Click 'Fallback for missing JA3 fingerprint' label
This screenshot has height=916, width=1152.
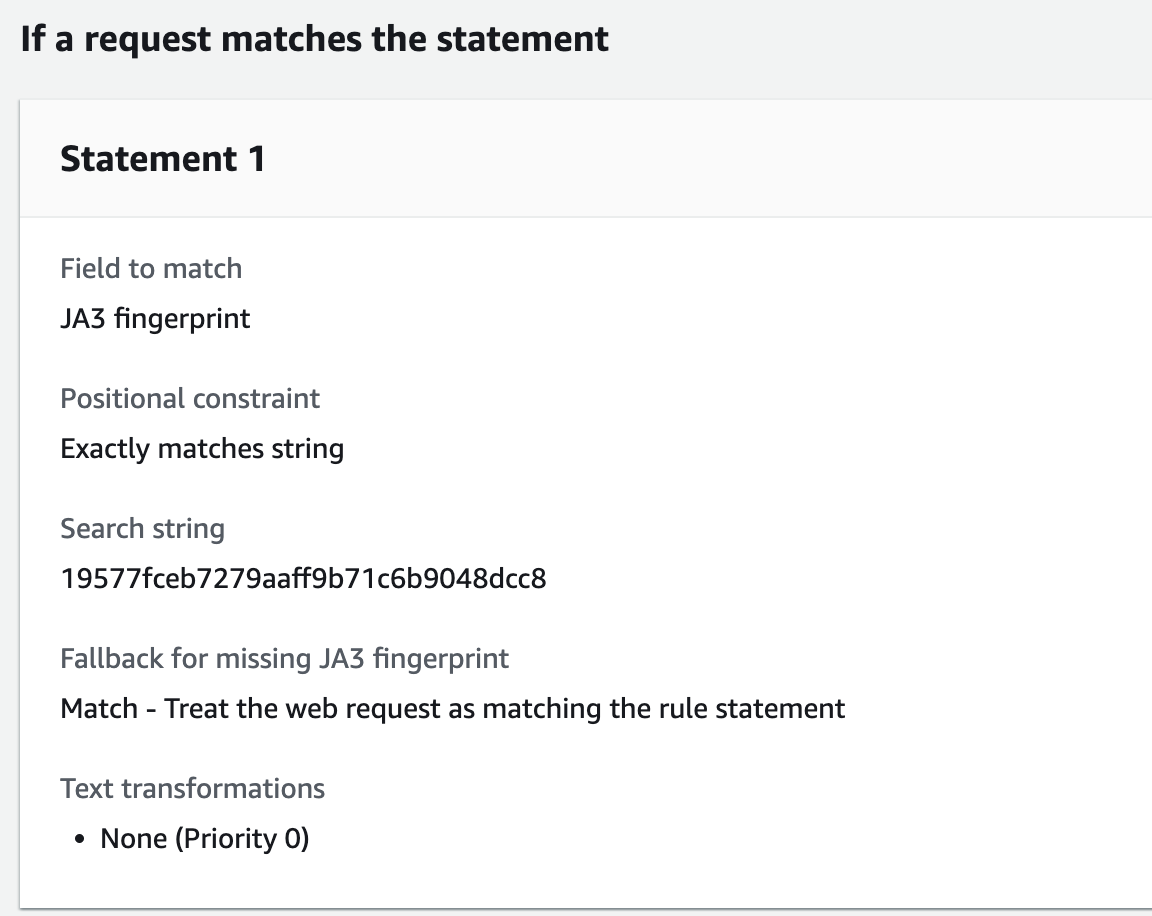pyautogui.click(x=284, y=658)
